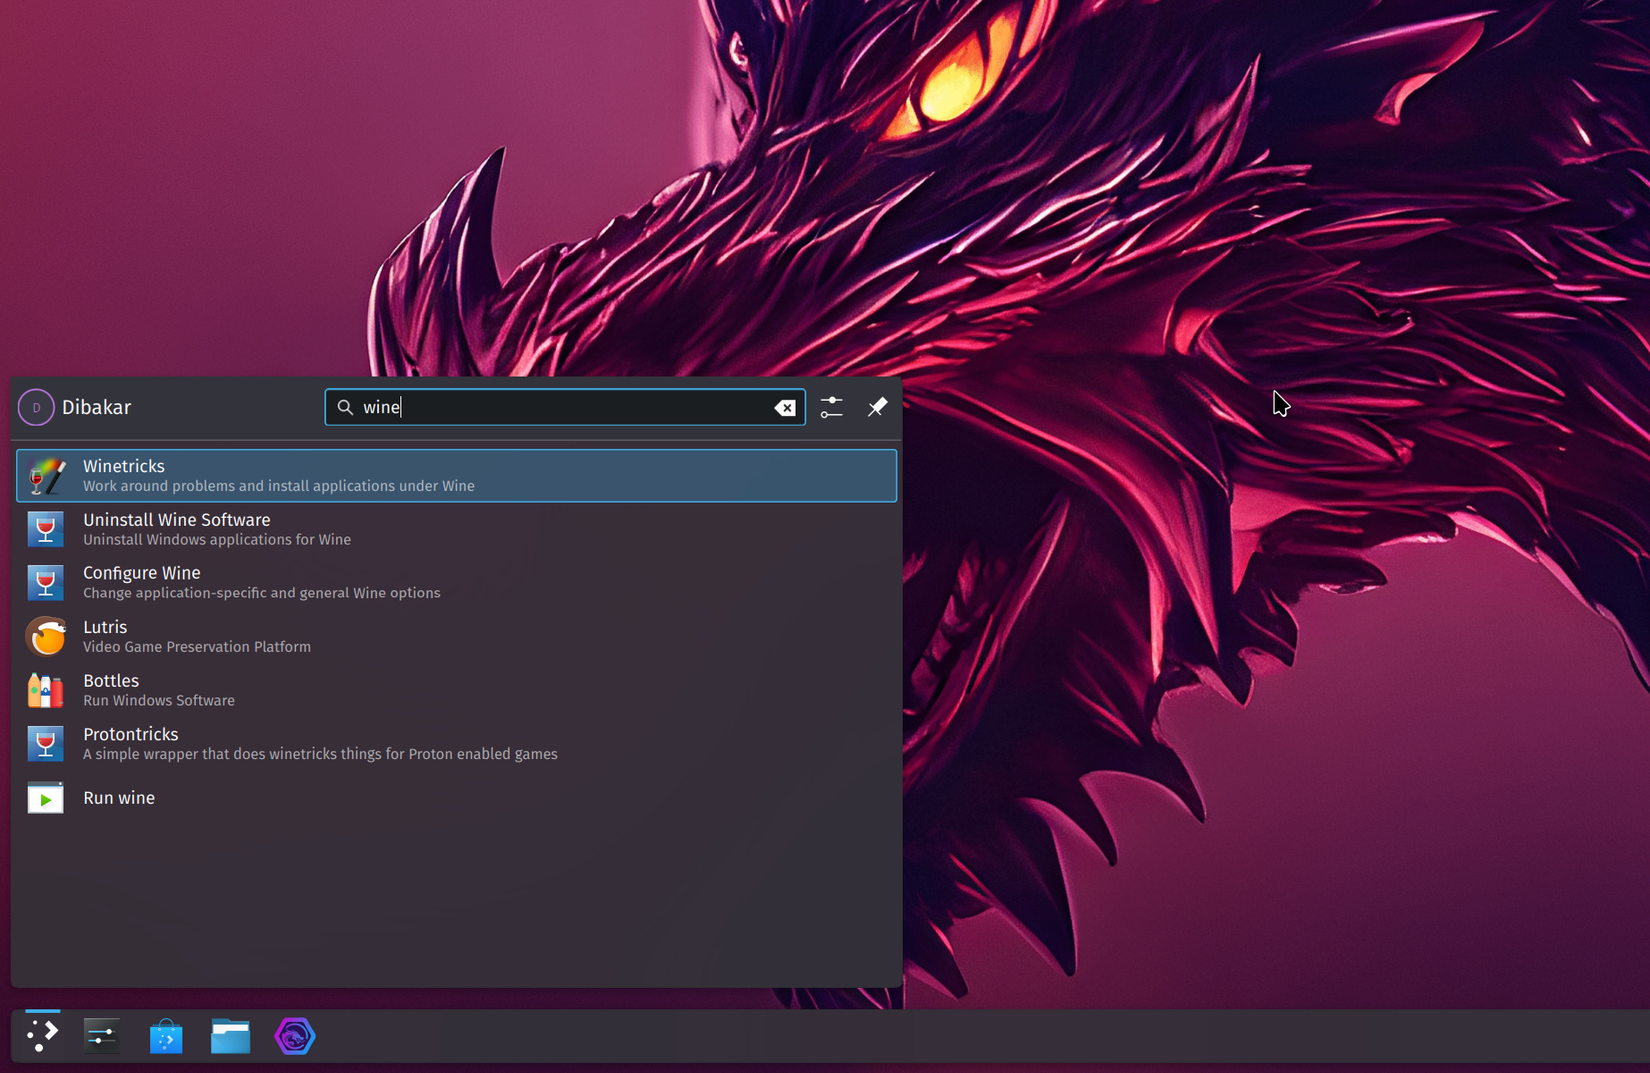
Task: Open launcher configure settings icon
Action: [831, 407]
